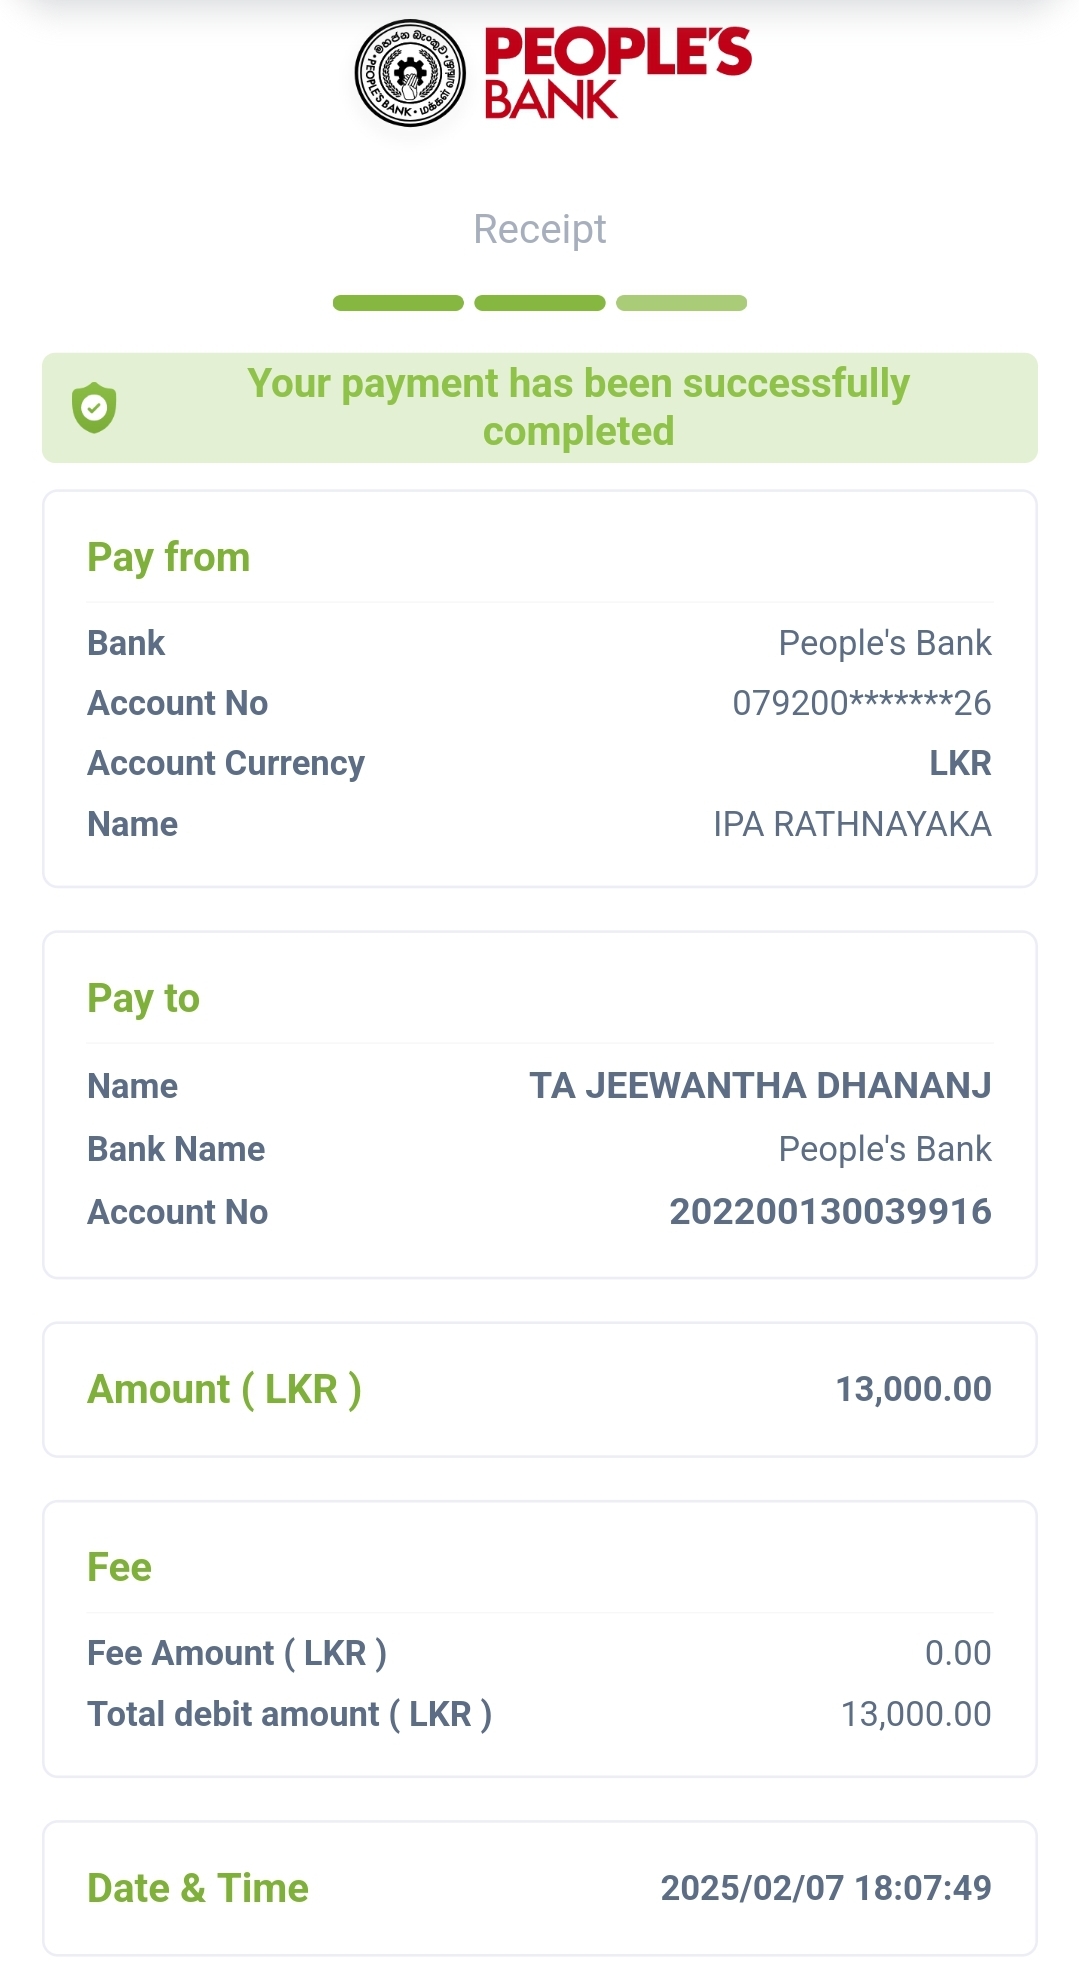This screenshot has width=1079, height=1969.
Task: Select recipient name TA JEEWANTHA DHANANJ
Action: pyautogui.click(x=760, y=1086)
